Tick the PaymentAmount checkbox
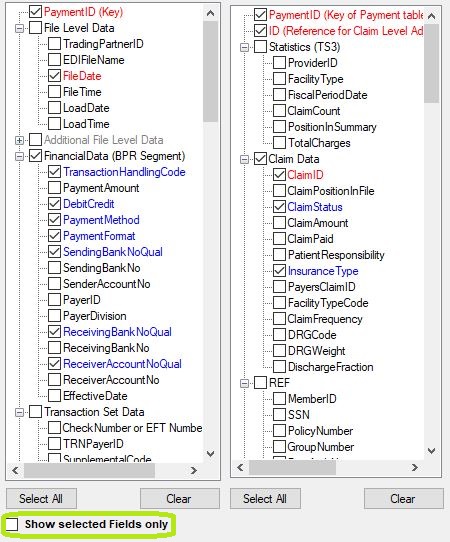 coord(54,188)
